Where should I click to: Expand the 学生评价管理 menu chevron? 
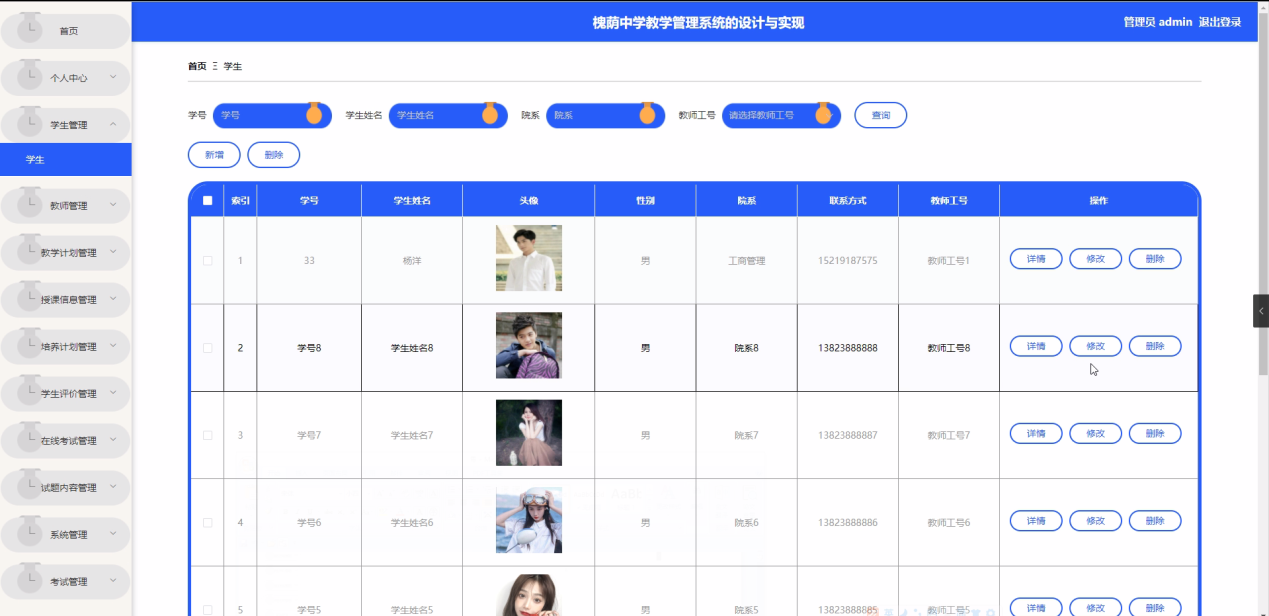(x=113, y=393)
